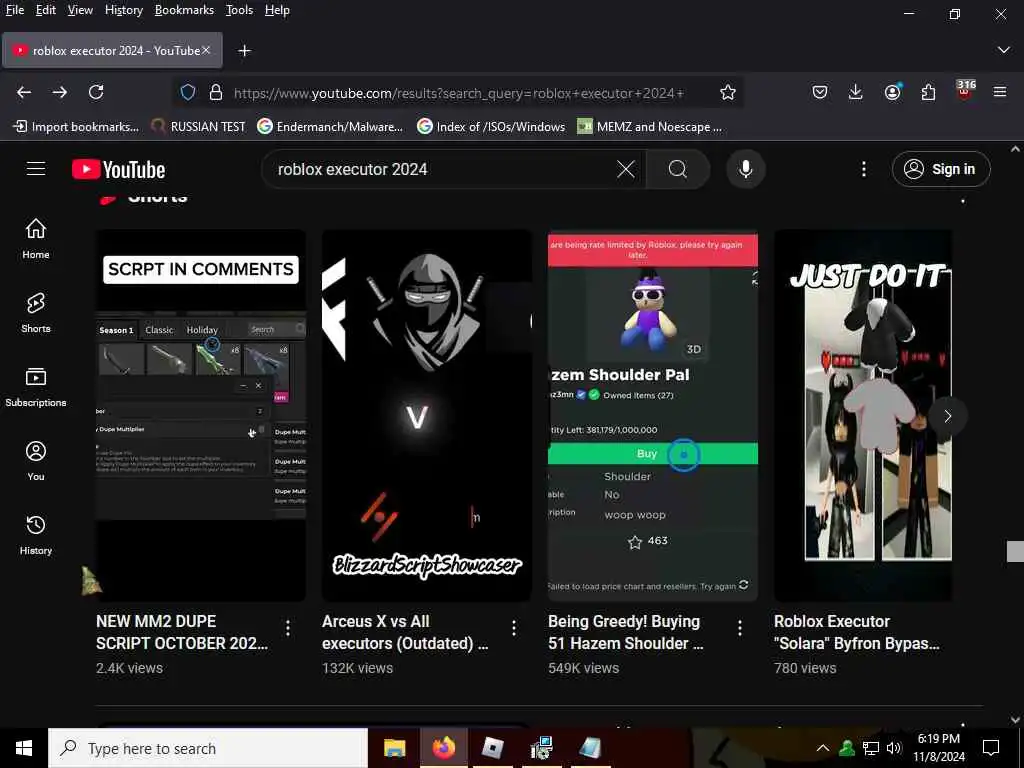Open Windows notification center

pos(991,748)
